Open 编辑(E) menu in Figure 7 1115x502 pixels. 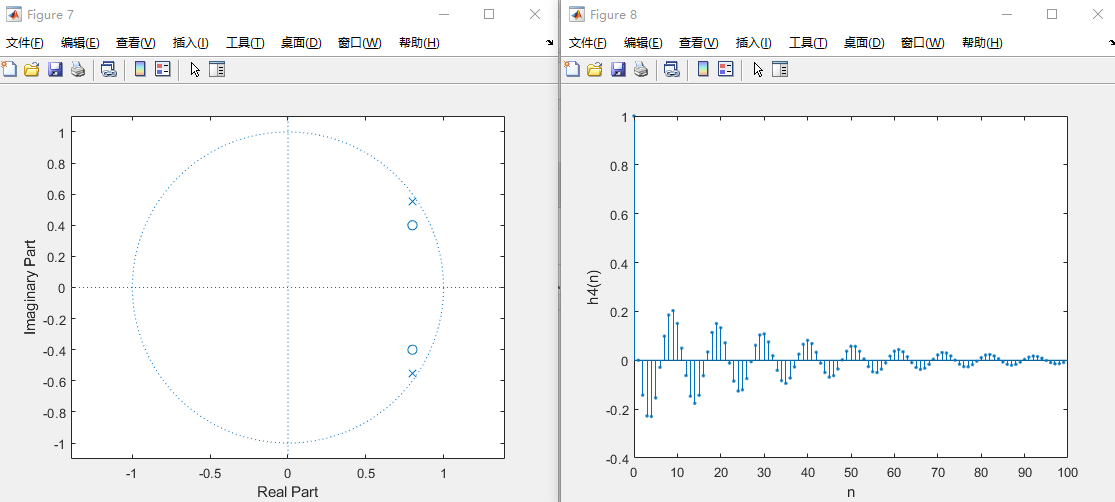click(x=80, y=43)
